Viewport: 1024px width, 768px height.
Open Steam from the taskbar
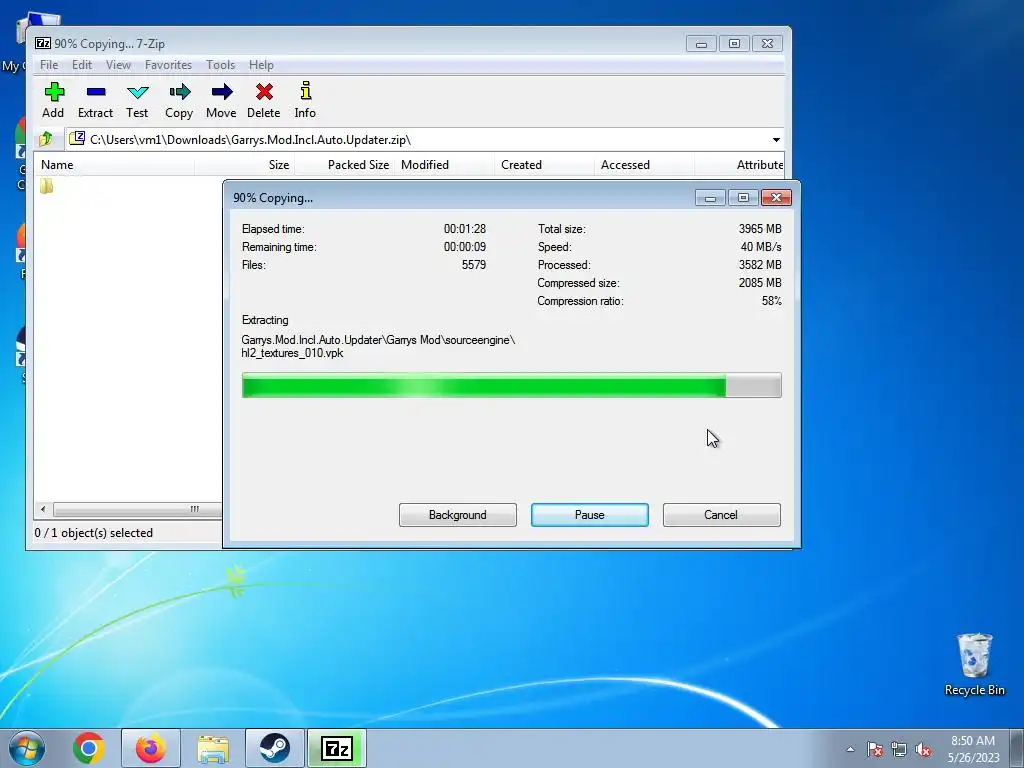point(274,748)
